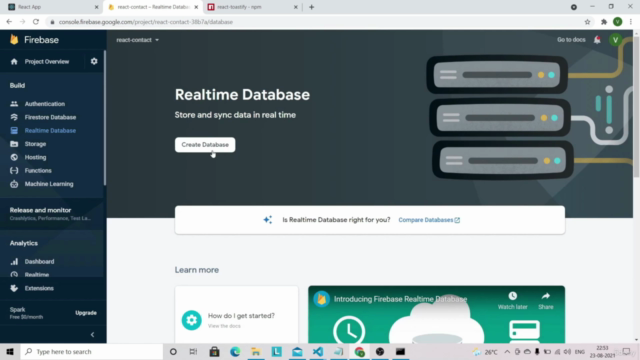
Task: Open Project Overview home icon
Action: [x=14, y=62]
